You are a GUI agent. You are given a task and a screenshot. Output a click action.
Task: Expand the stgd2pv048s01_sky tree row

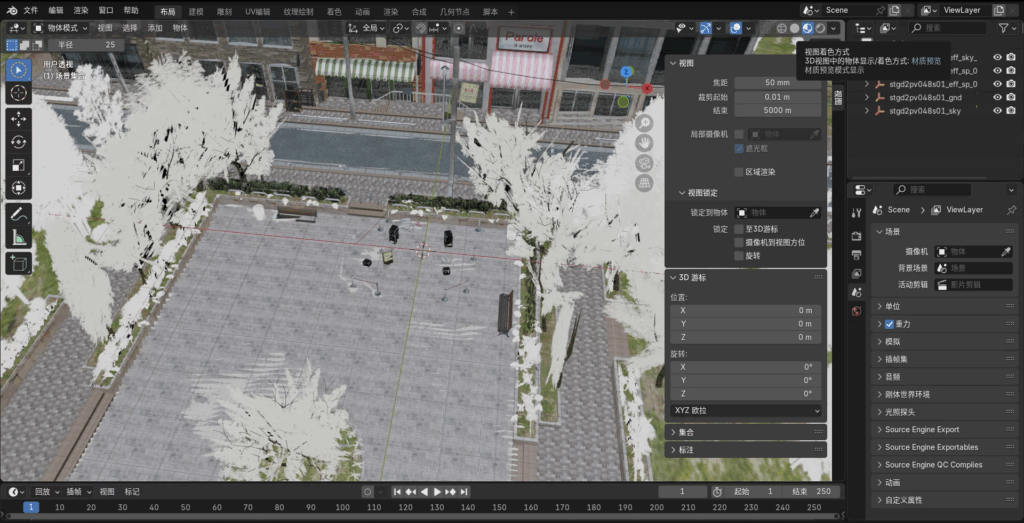pos(867,110)
